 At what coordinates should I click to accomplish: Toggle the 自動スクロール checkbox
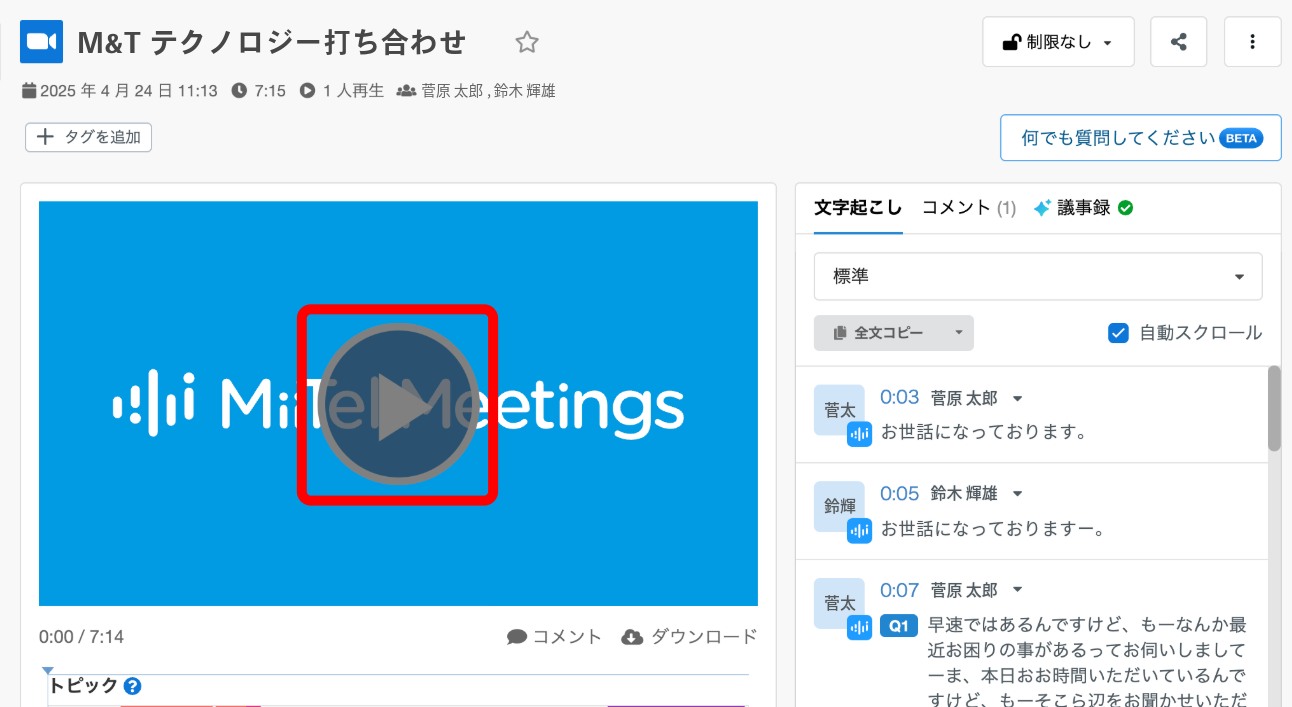[x=1119, y=333]
